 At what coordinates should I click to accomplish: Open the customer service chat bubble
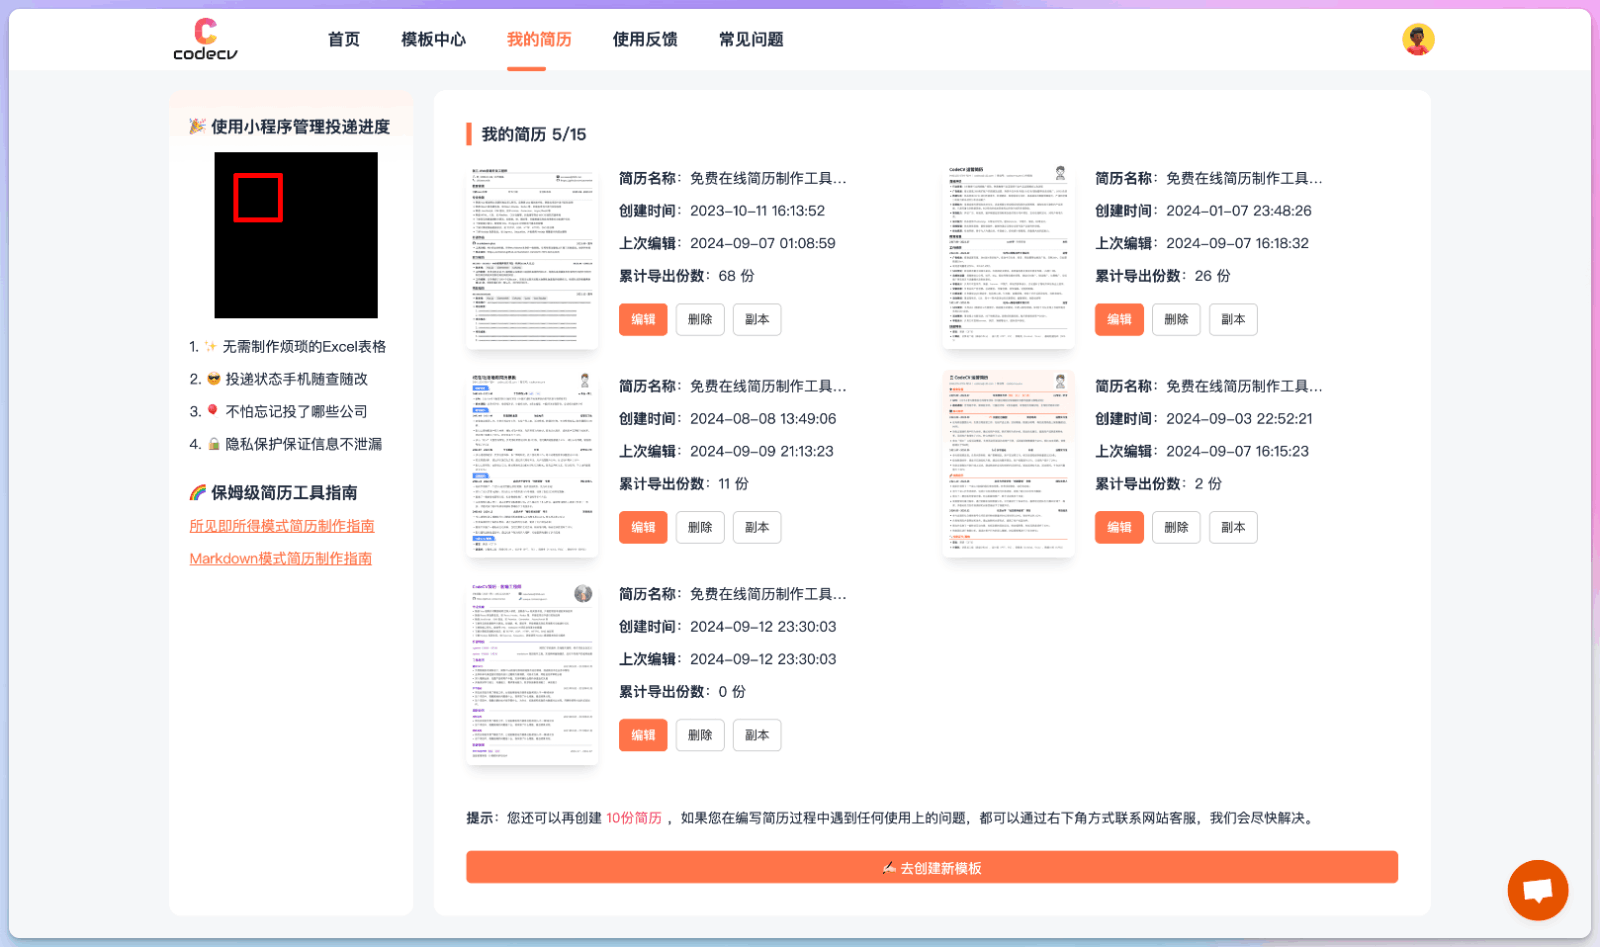[x=1537, y=889]
